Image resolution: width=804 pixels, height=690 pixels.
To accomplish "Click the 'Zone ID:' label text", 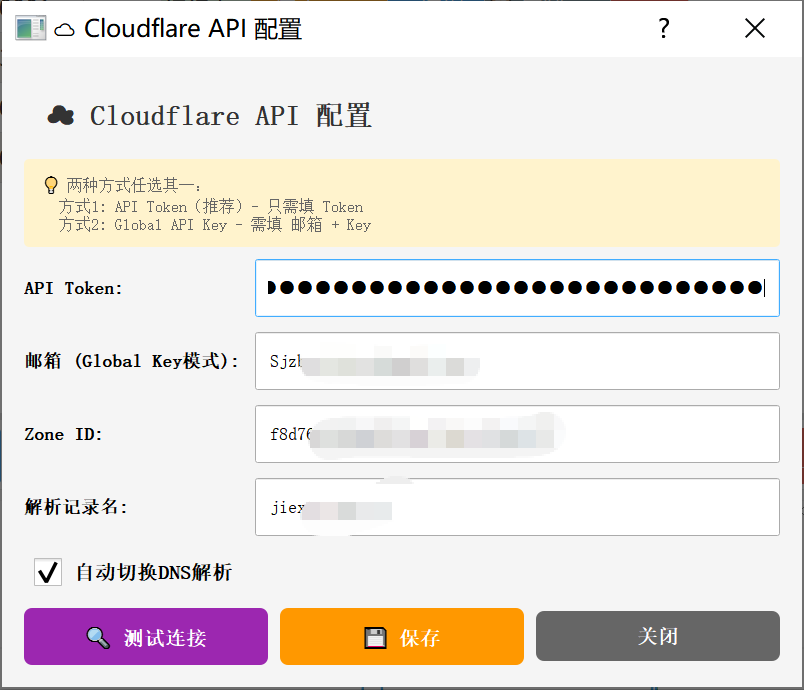I will 63,435.
